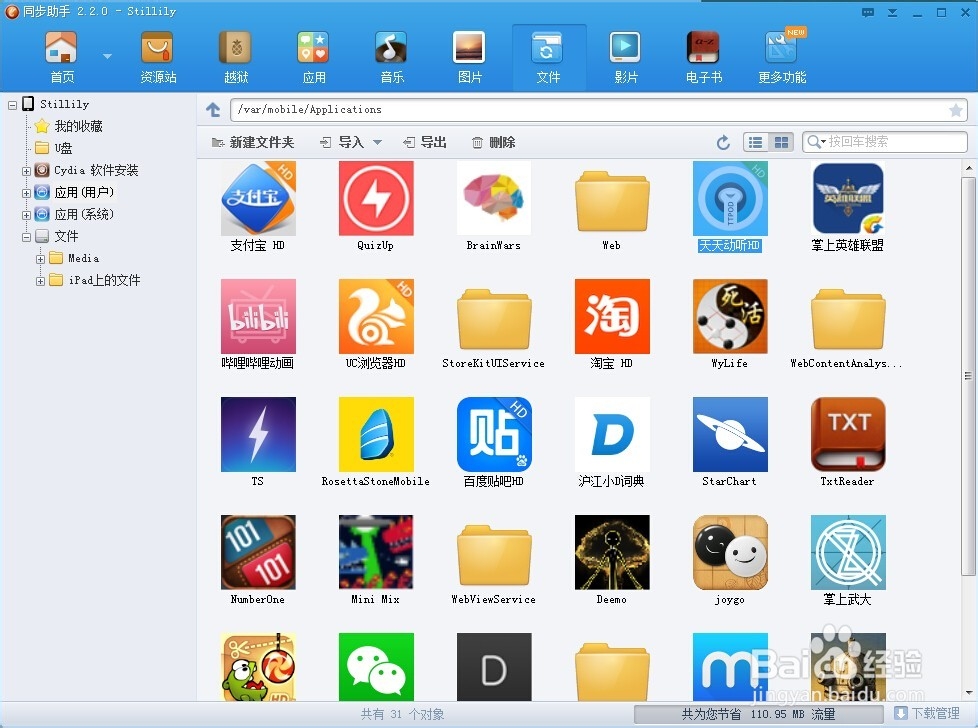
Task: Refresh the file list
Action: [723, 142]
